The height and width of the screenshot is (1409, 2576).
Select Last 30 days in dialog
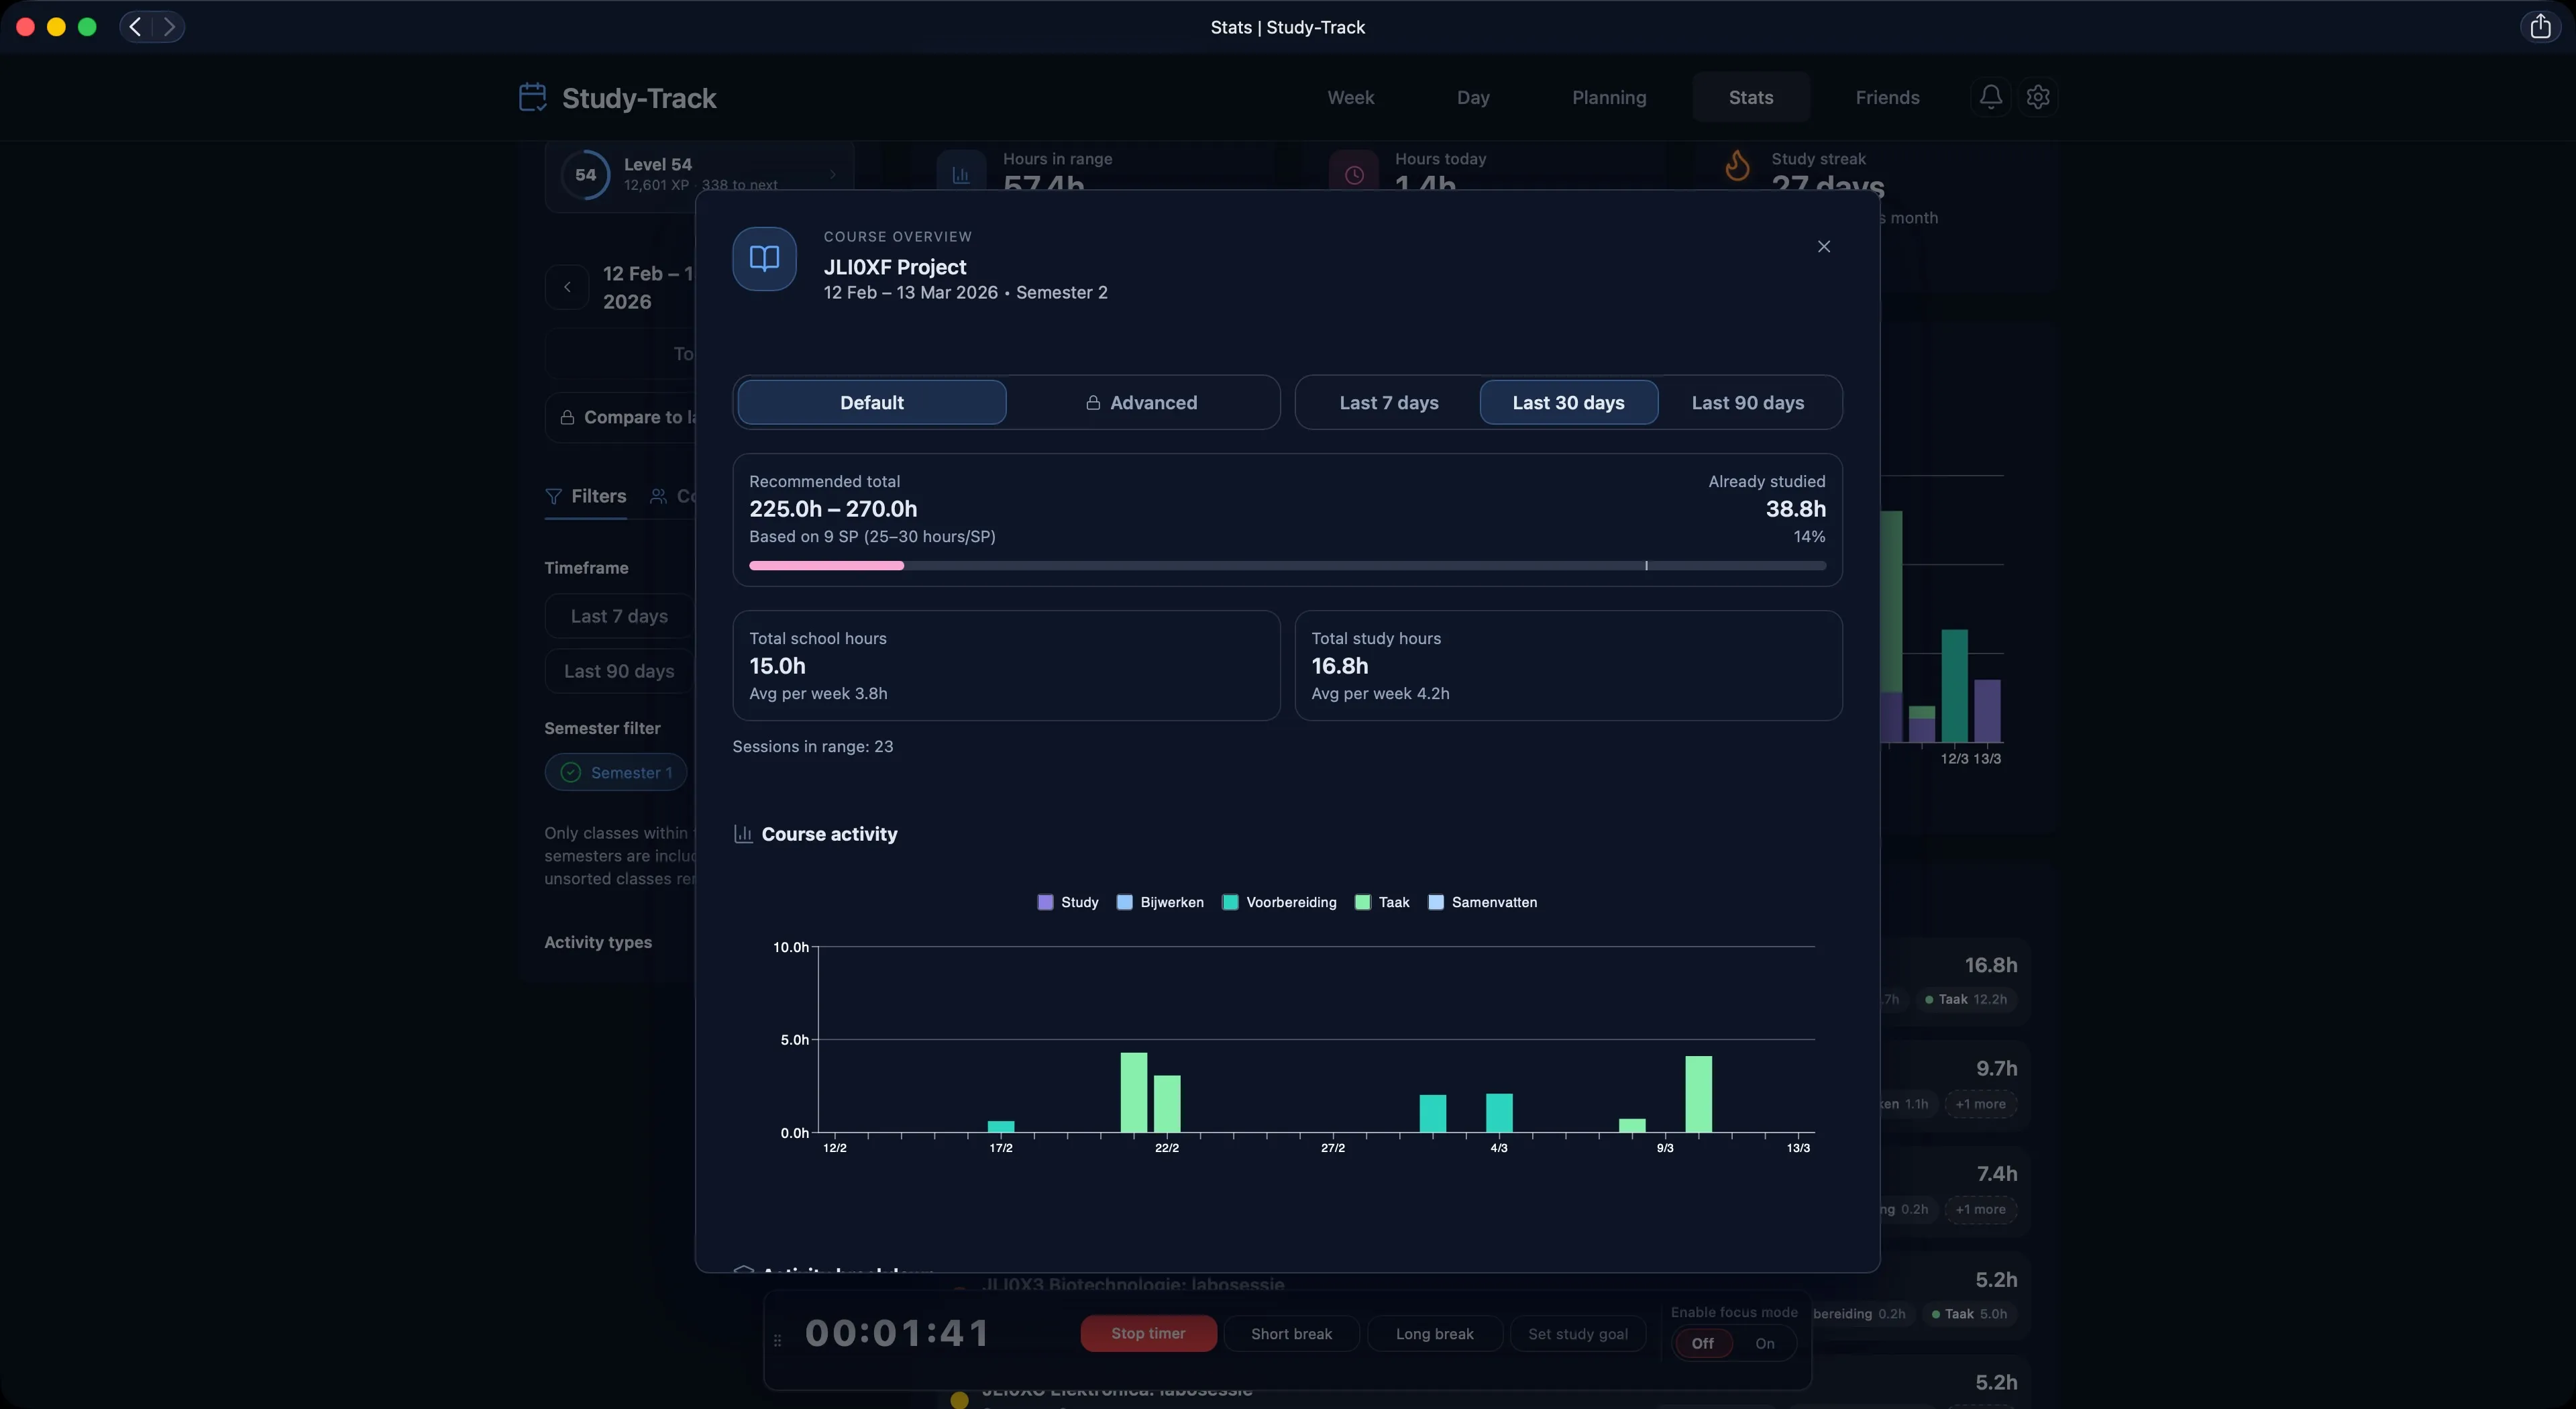point(1568,402)
